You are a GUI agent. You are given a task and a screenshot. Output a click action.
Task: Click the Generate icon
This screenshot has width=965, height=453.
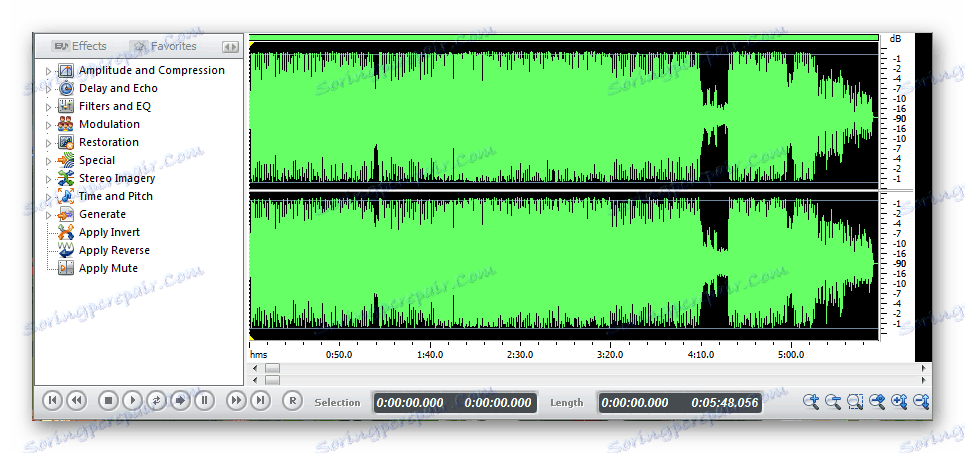click(x=65, y=214)
